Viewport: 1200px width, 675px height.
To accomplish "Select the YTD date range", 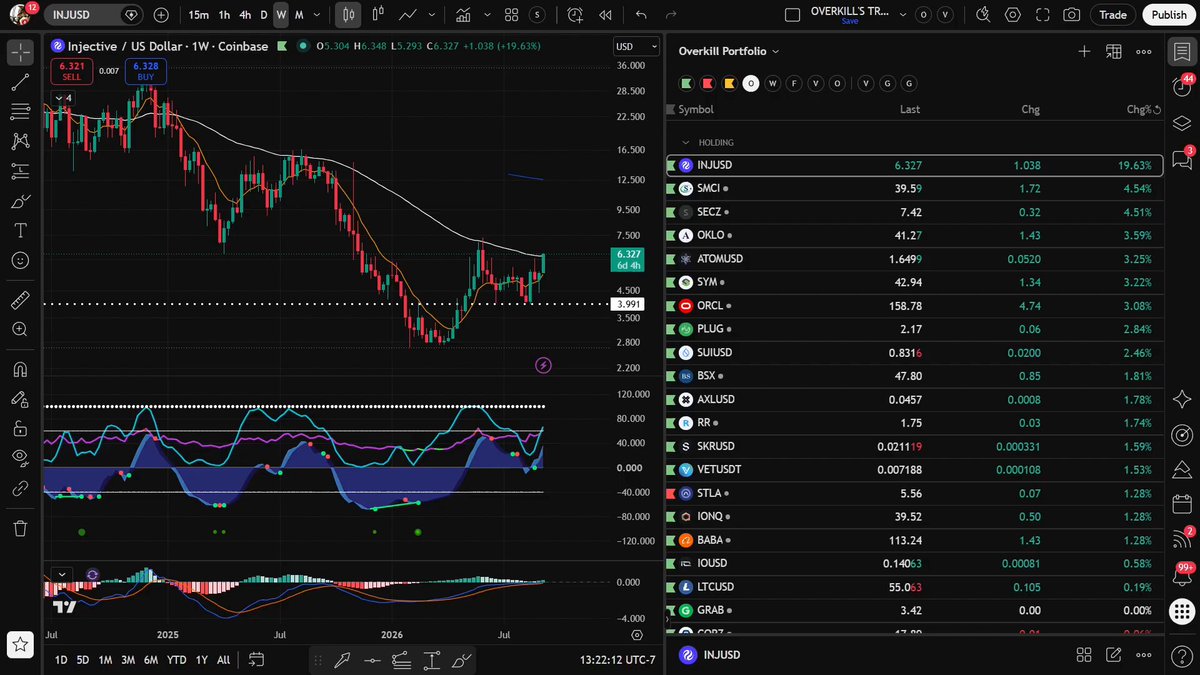I will (176, 660).
